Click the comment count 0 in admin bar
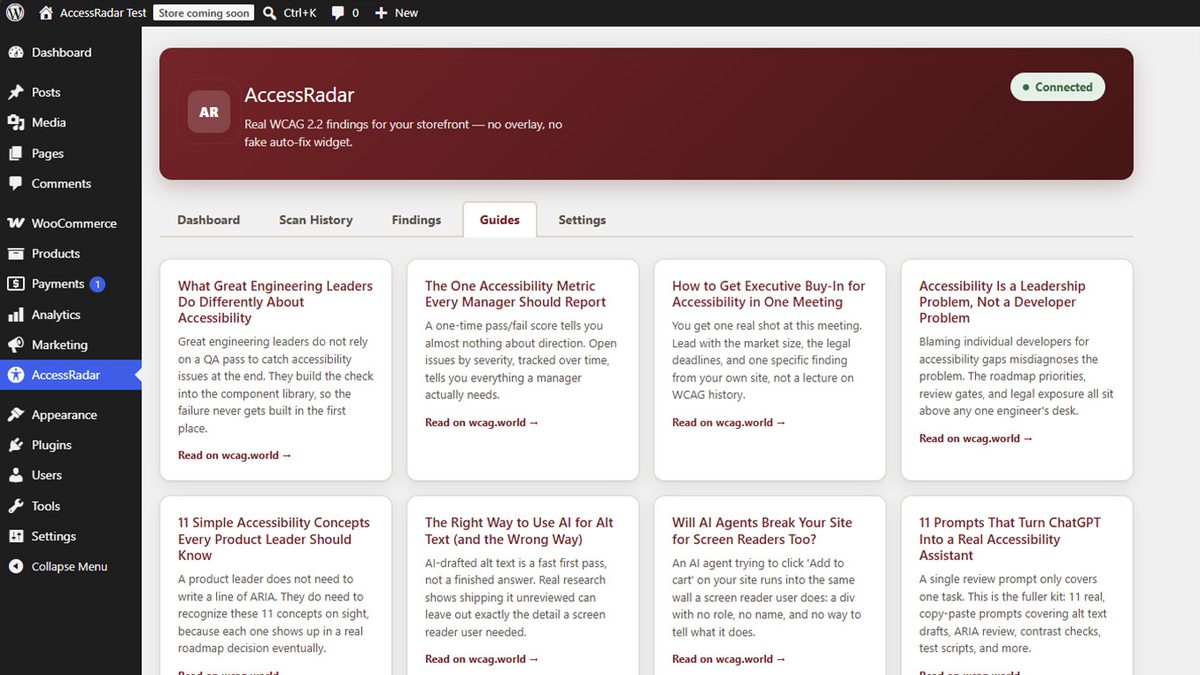Screen dimensions: 1200x675 [x=355, y=13]
